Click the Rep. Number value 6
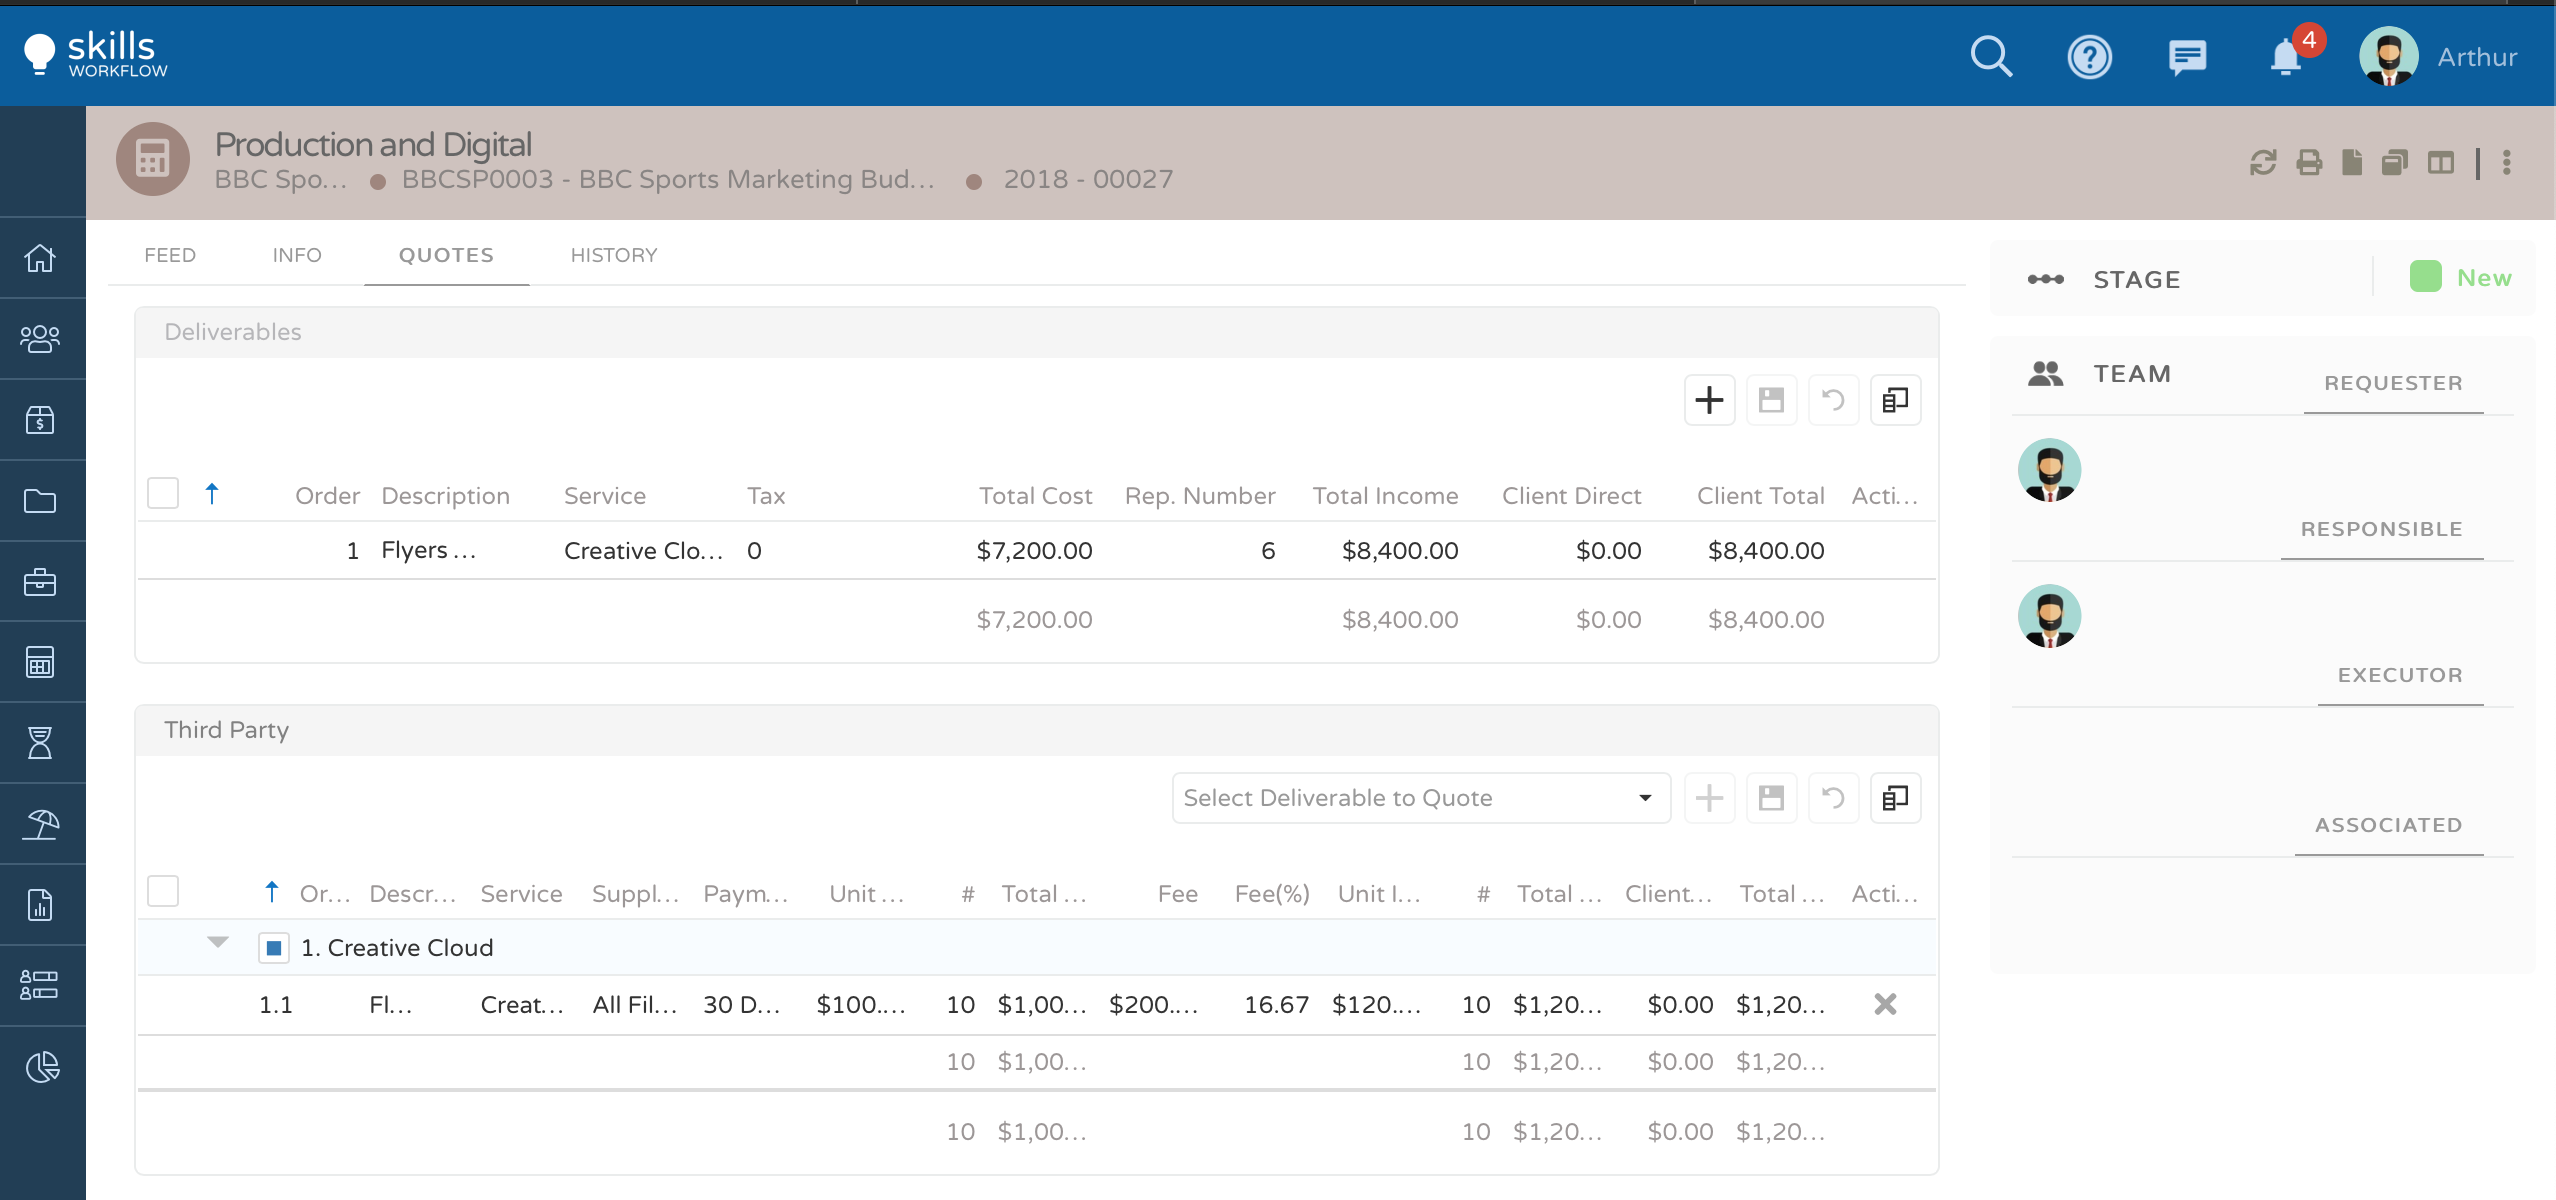The width and height of the screenshot is (2556, 1200). pos(1268,550)
